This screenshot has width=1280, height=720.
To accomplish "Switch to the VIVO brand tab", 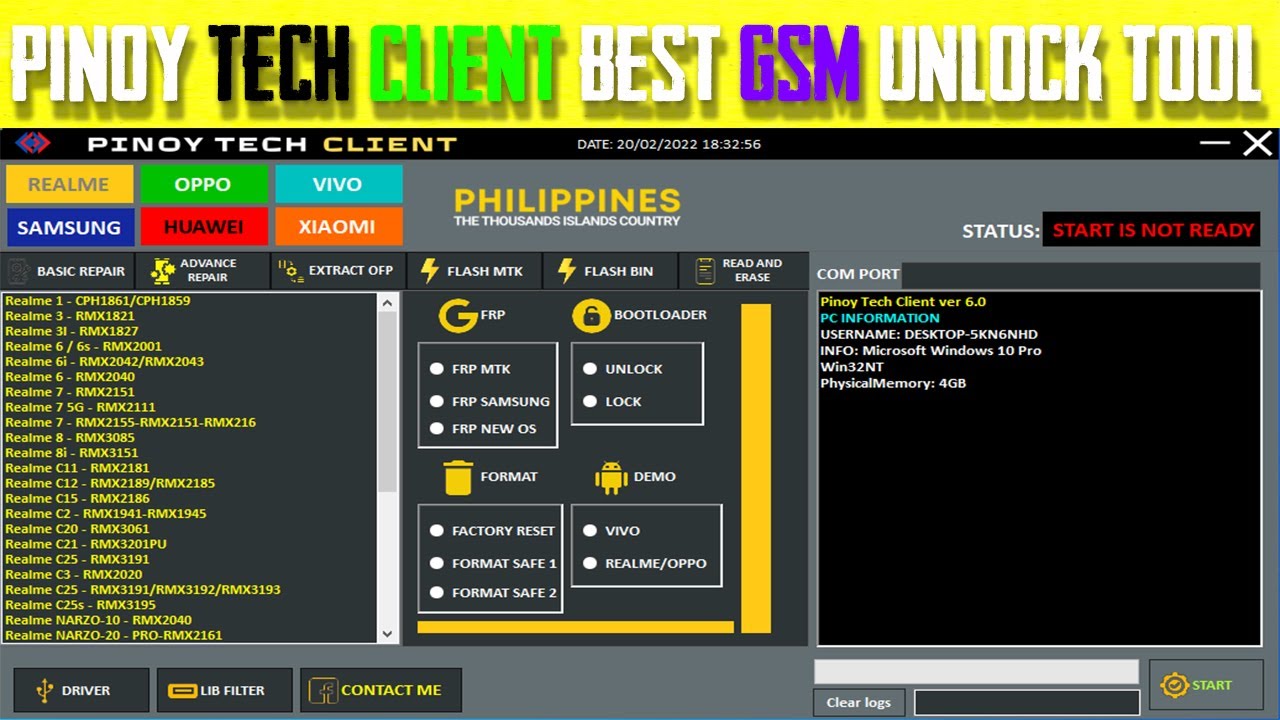I will [x=338, y=184].
